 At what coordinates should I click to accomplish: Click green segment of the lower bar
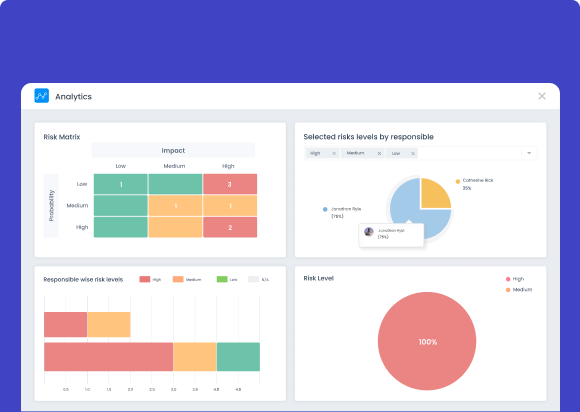[238, 357]
